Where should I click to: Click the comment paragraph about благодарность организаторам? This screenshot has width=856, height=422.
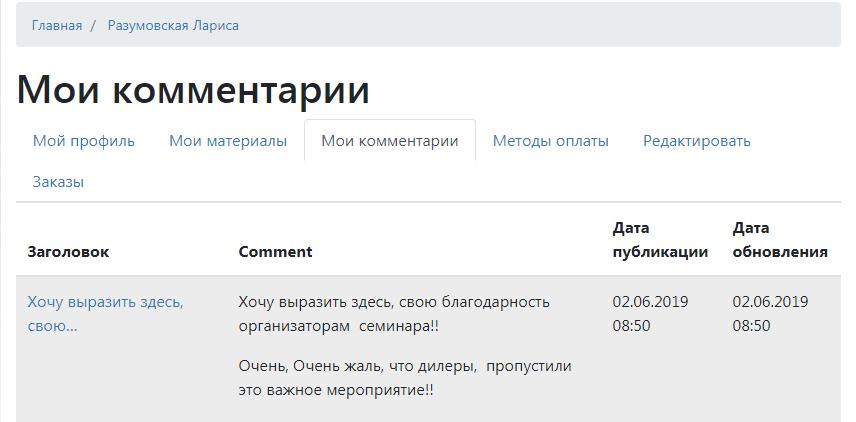pos(394,314)
